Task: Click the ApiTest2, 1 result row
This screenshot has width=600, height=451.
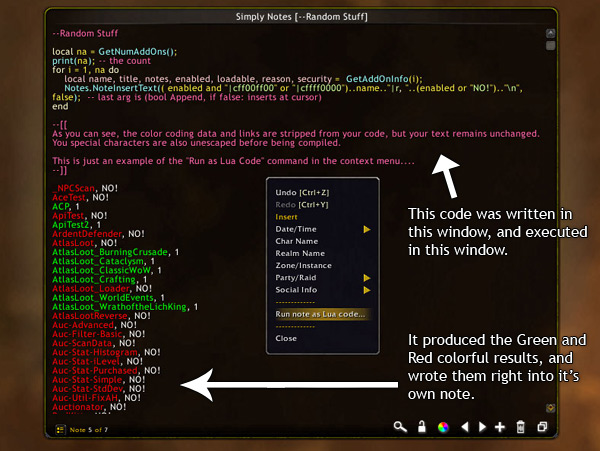Action: coord(77,225)
